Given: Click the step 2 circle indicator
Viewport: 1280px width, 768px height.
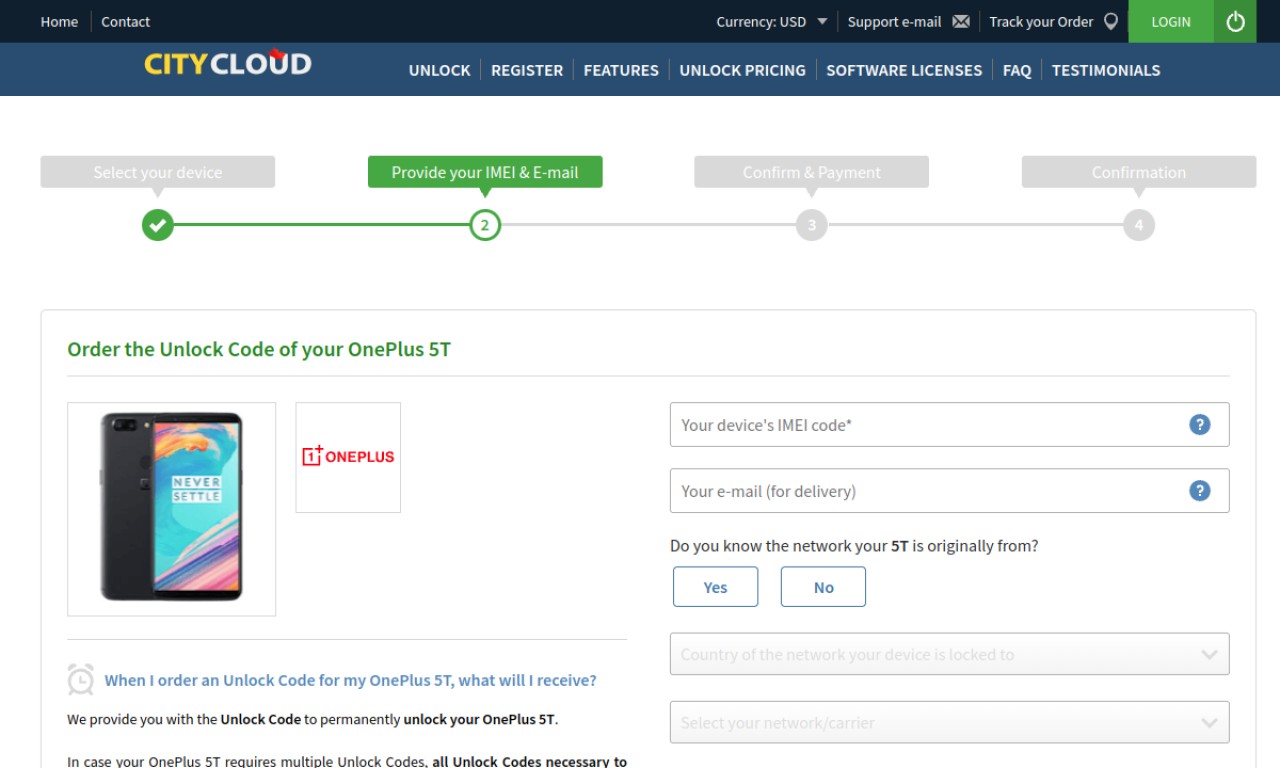Looking at the screenshot, I should pos(485,225).
